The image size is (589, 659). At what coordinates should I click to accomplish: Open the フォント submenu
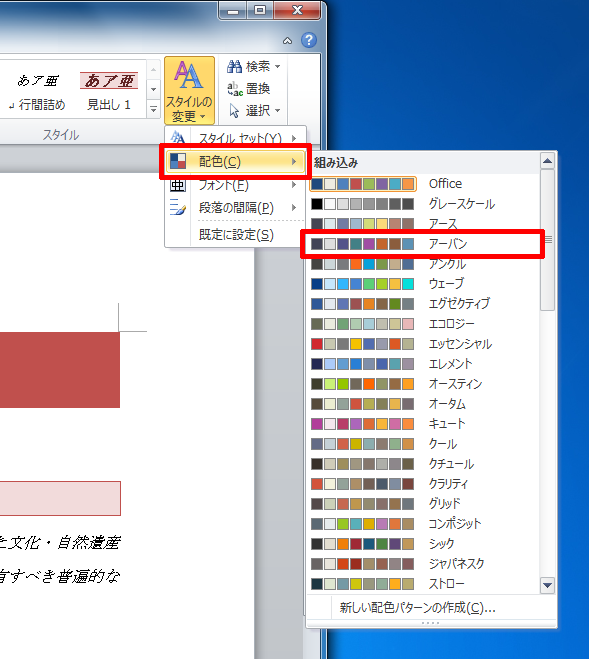point(235,185)
